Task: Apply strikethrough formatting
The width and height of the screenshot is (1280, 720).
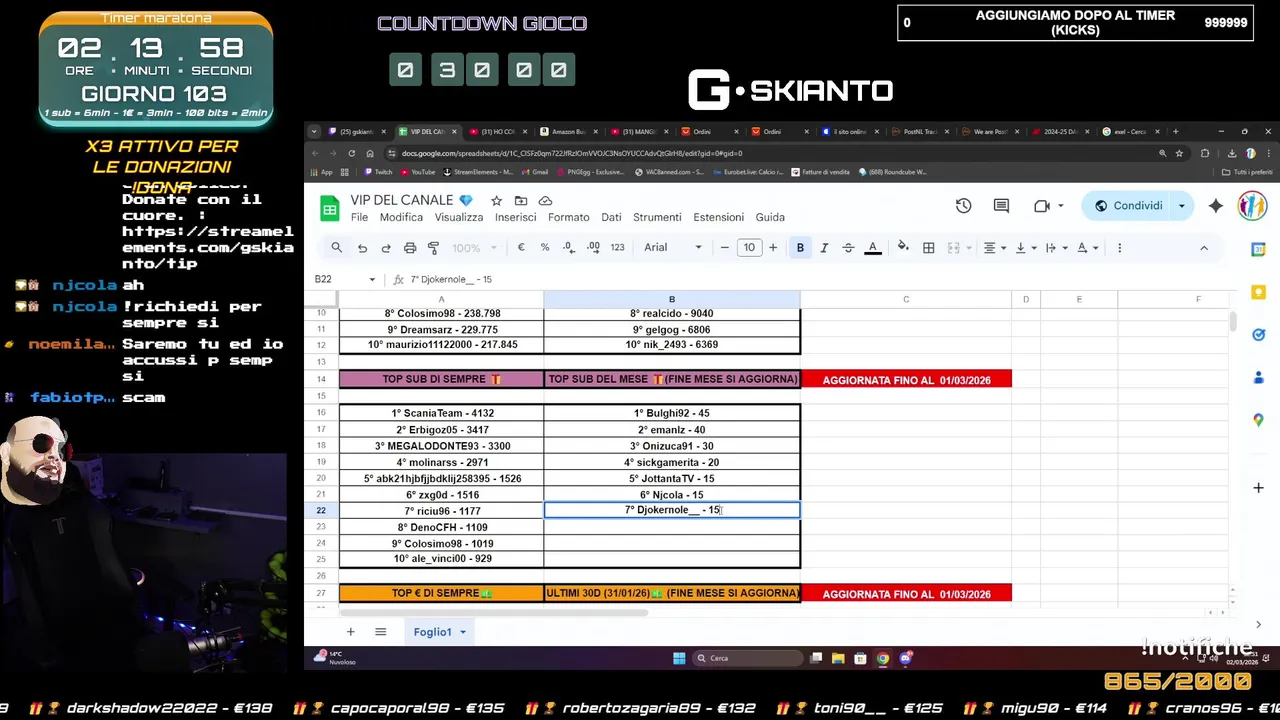Action: click(848, 248)
